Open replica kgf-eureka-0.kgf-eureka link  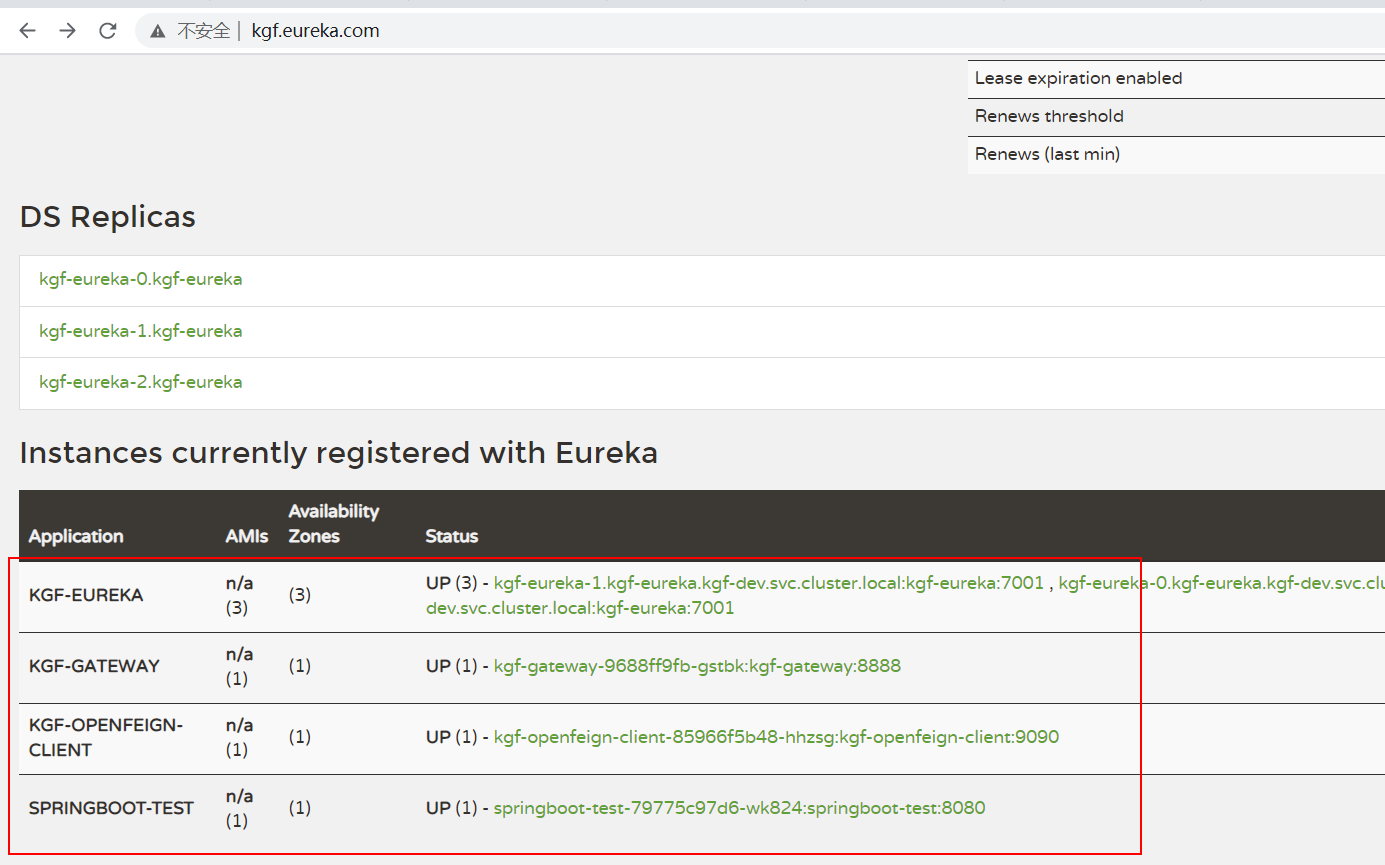[x=140, y=279]
